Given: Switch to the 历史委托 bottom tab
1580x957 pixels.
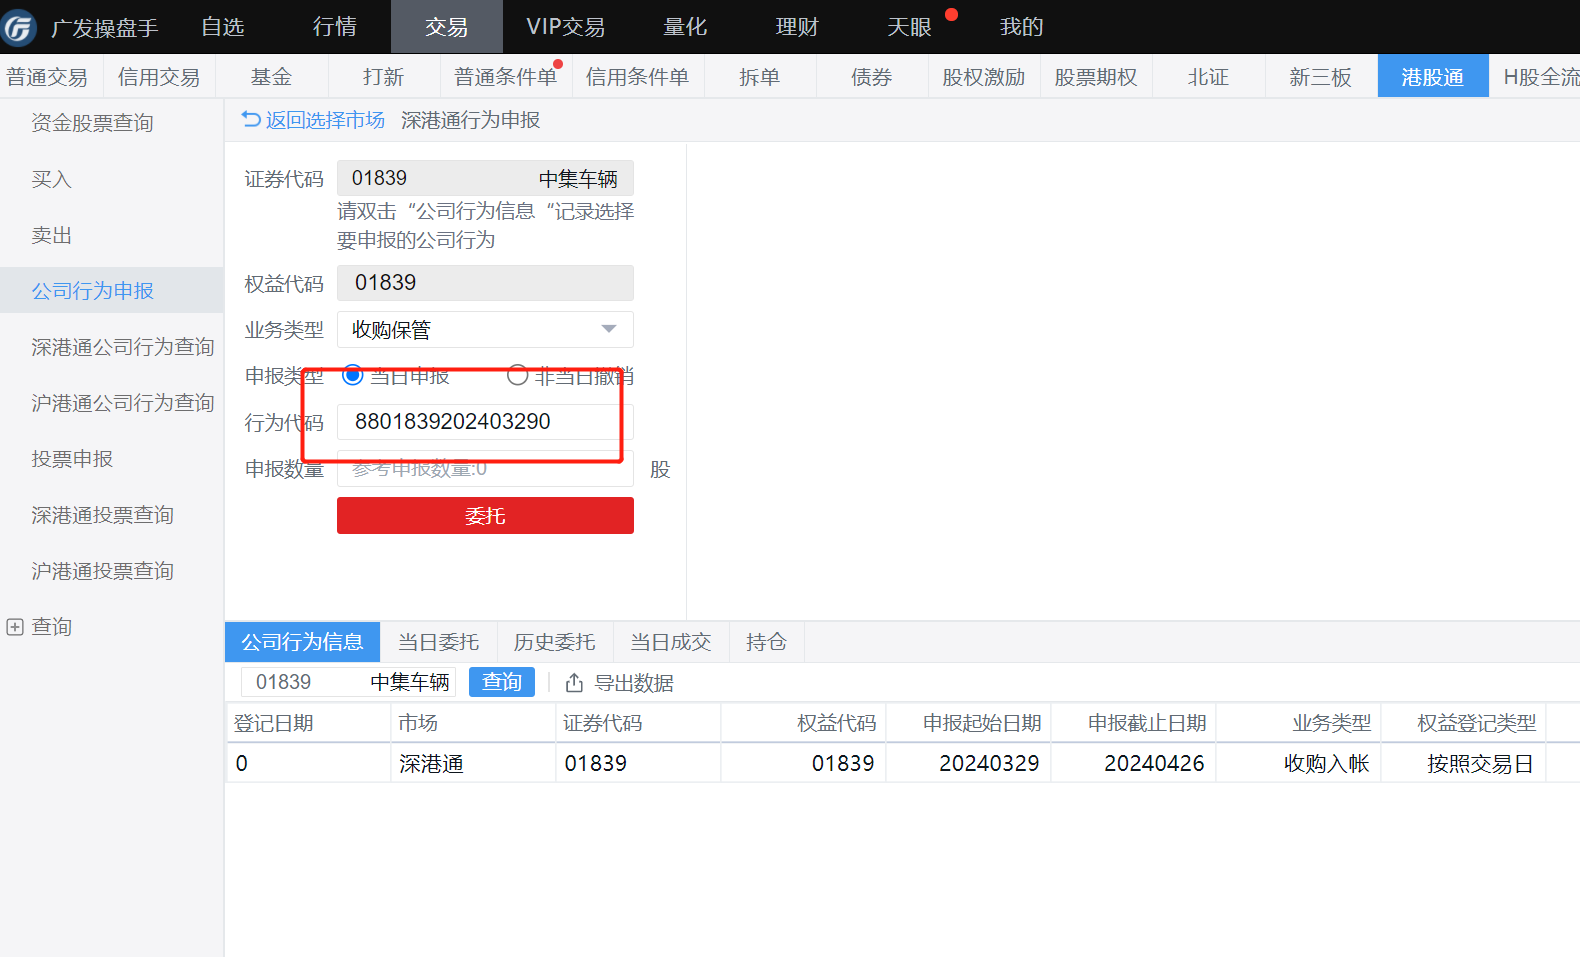Looking at the screenshot, I should click(x=554, y=642).
